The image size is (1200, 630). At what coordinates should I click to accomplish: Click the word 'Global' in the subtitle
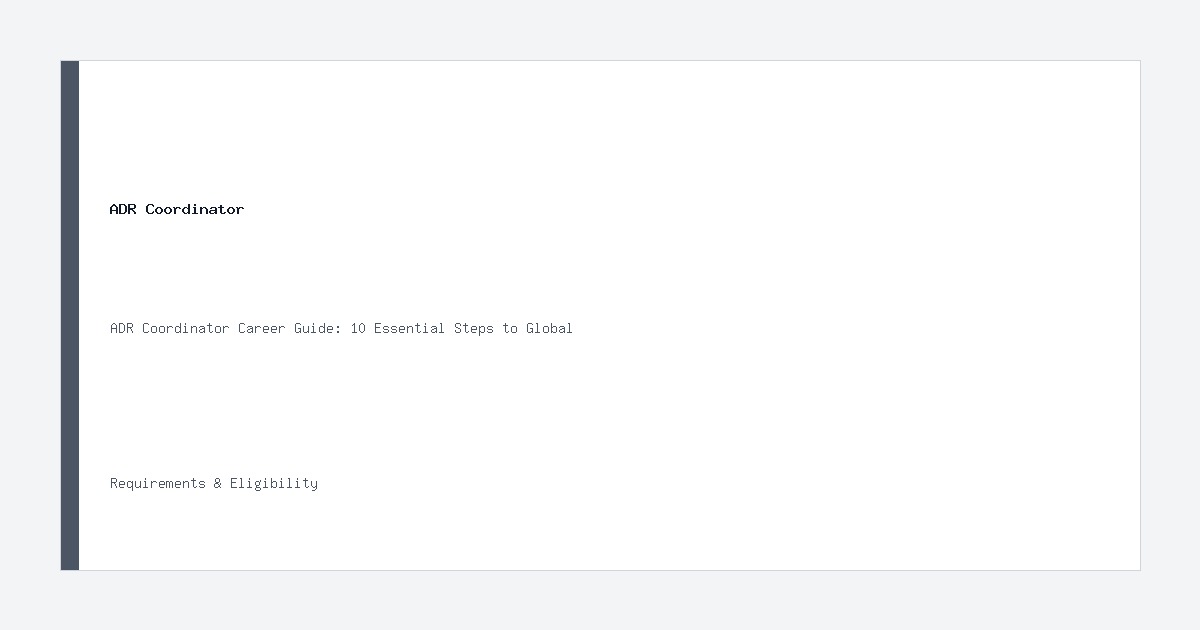pyautogui.click(x=549, y=328)
